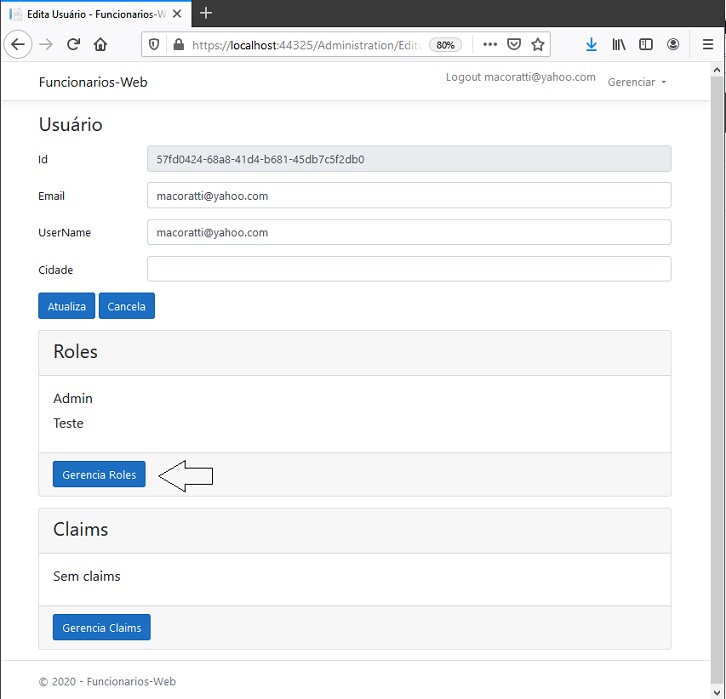Expand the Gerenciar dropdown menu
The width and height of the screenshot is (726, 699).
pos(637,82)
